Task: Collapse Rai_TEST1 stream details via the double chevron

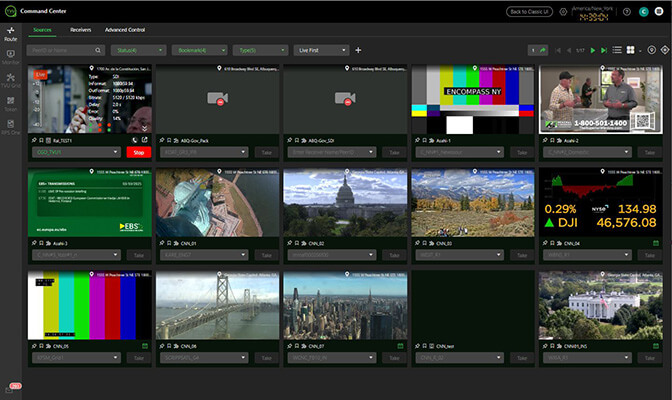Action: (x=144, y=128)
